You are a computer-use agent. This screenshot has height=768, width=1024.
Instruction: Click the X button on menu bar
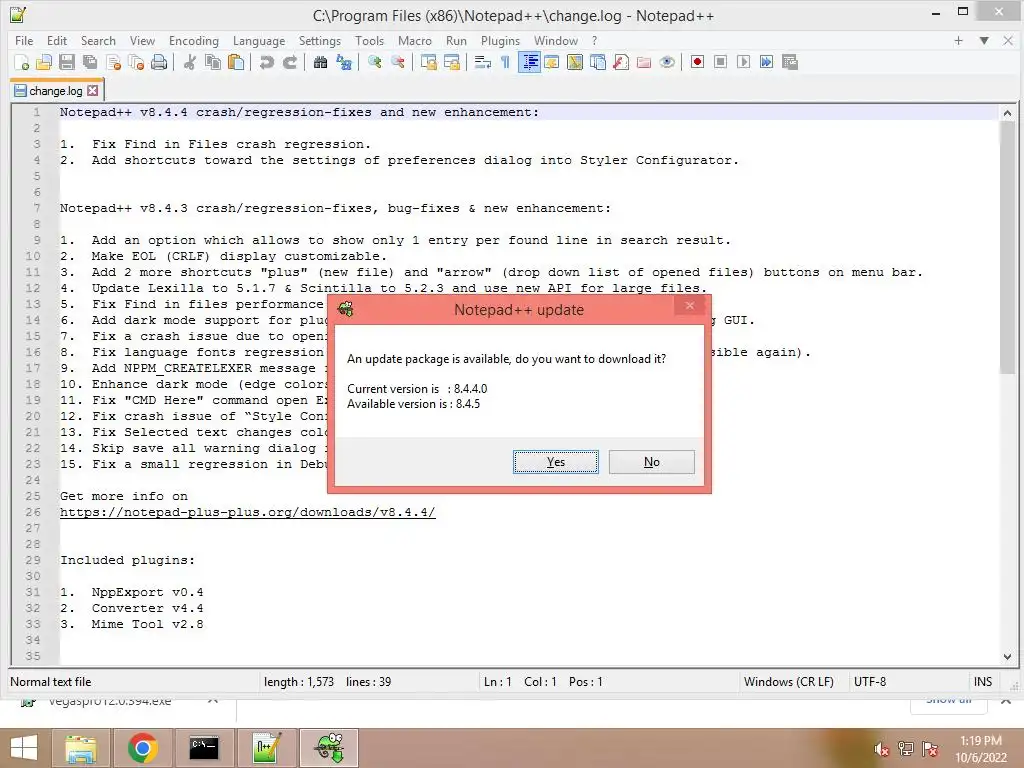pos(1008,40)
